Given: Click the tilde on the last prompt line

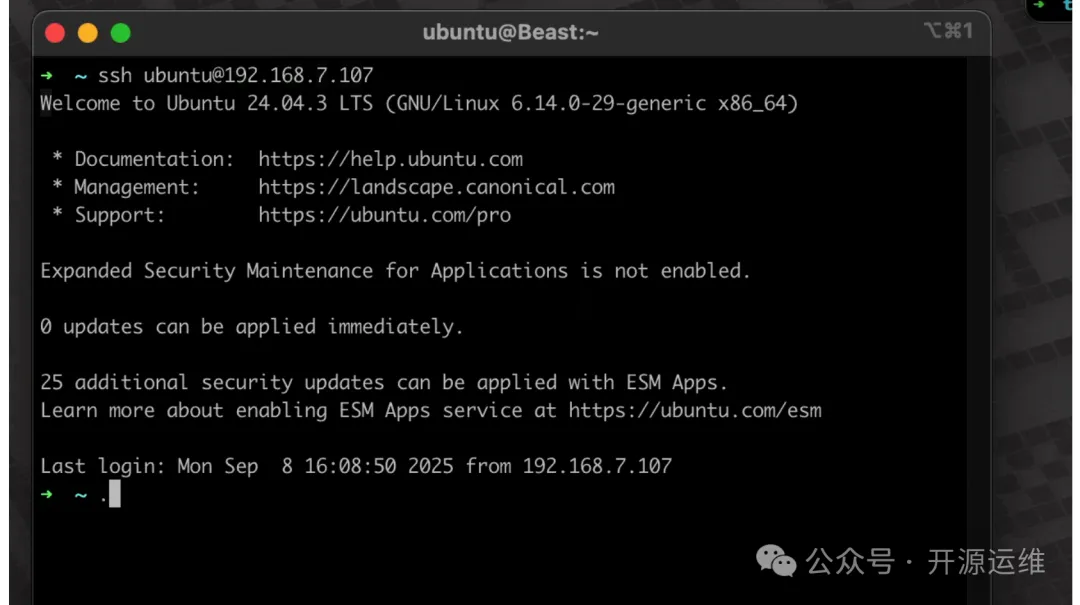Looking at the screenshot, I should 80,494.
